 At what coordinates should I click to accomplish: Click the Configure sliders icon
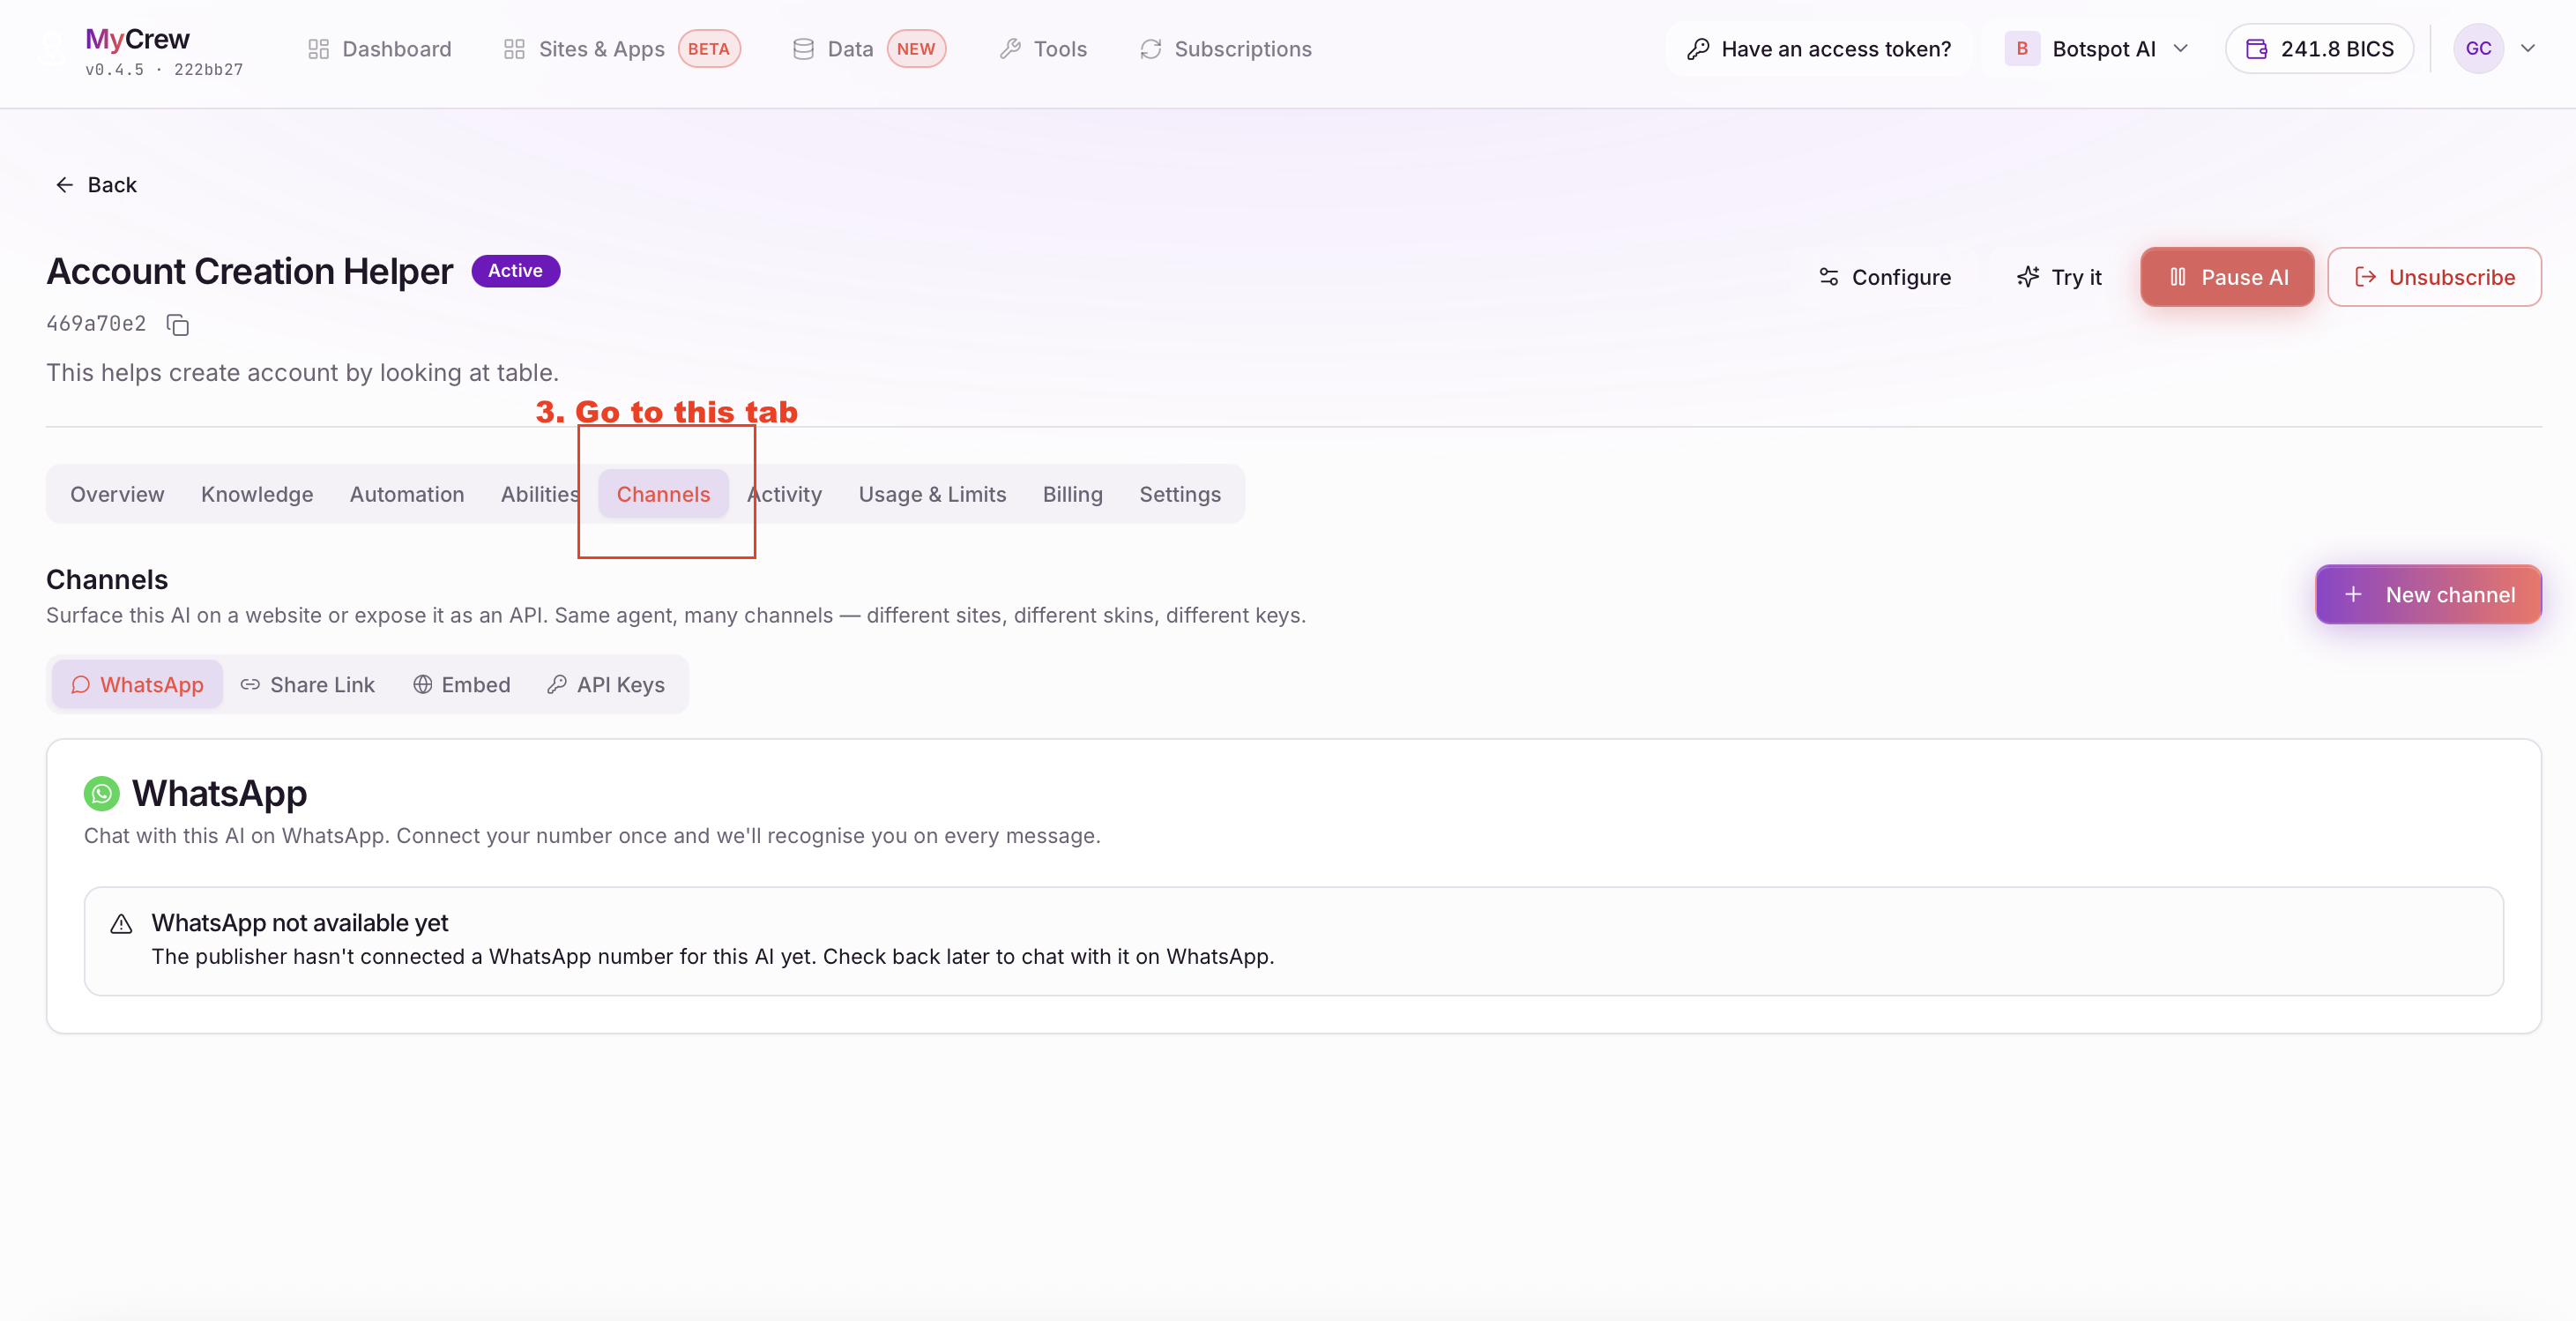[1829, 277]
